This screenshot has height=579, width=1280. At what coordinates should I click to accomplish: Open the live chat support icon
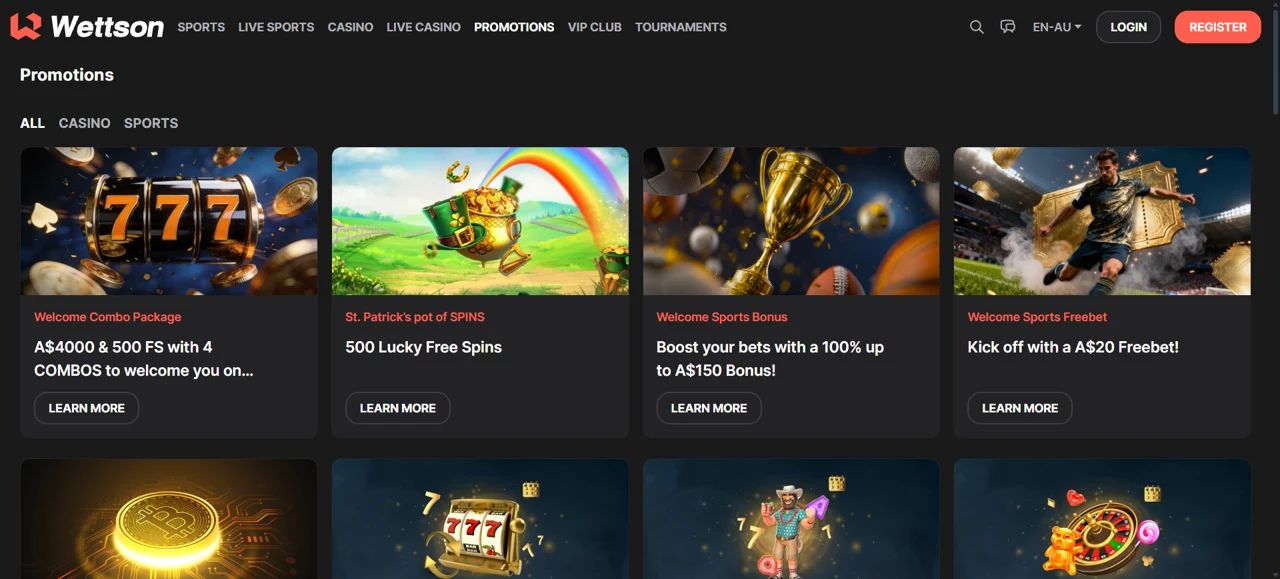pos(1008,27)
